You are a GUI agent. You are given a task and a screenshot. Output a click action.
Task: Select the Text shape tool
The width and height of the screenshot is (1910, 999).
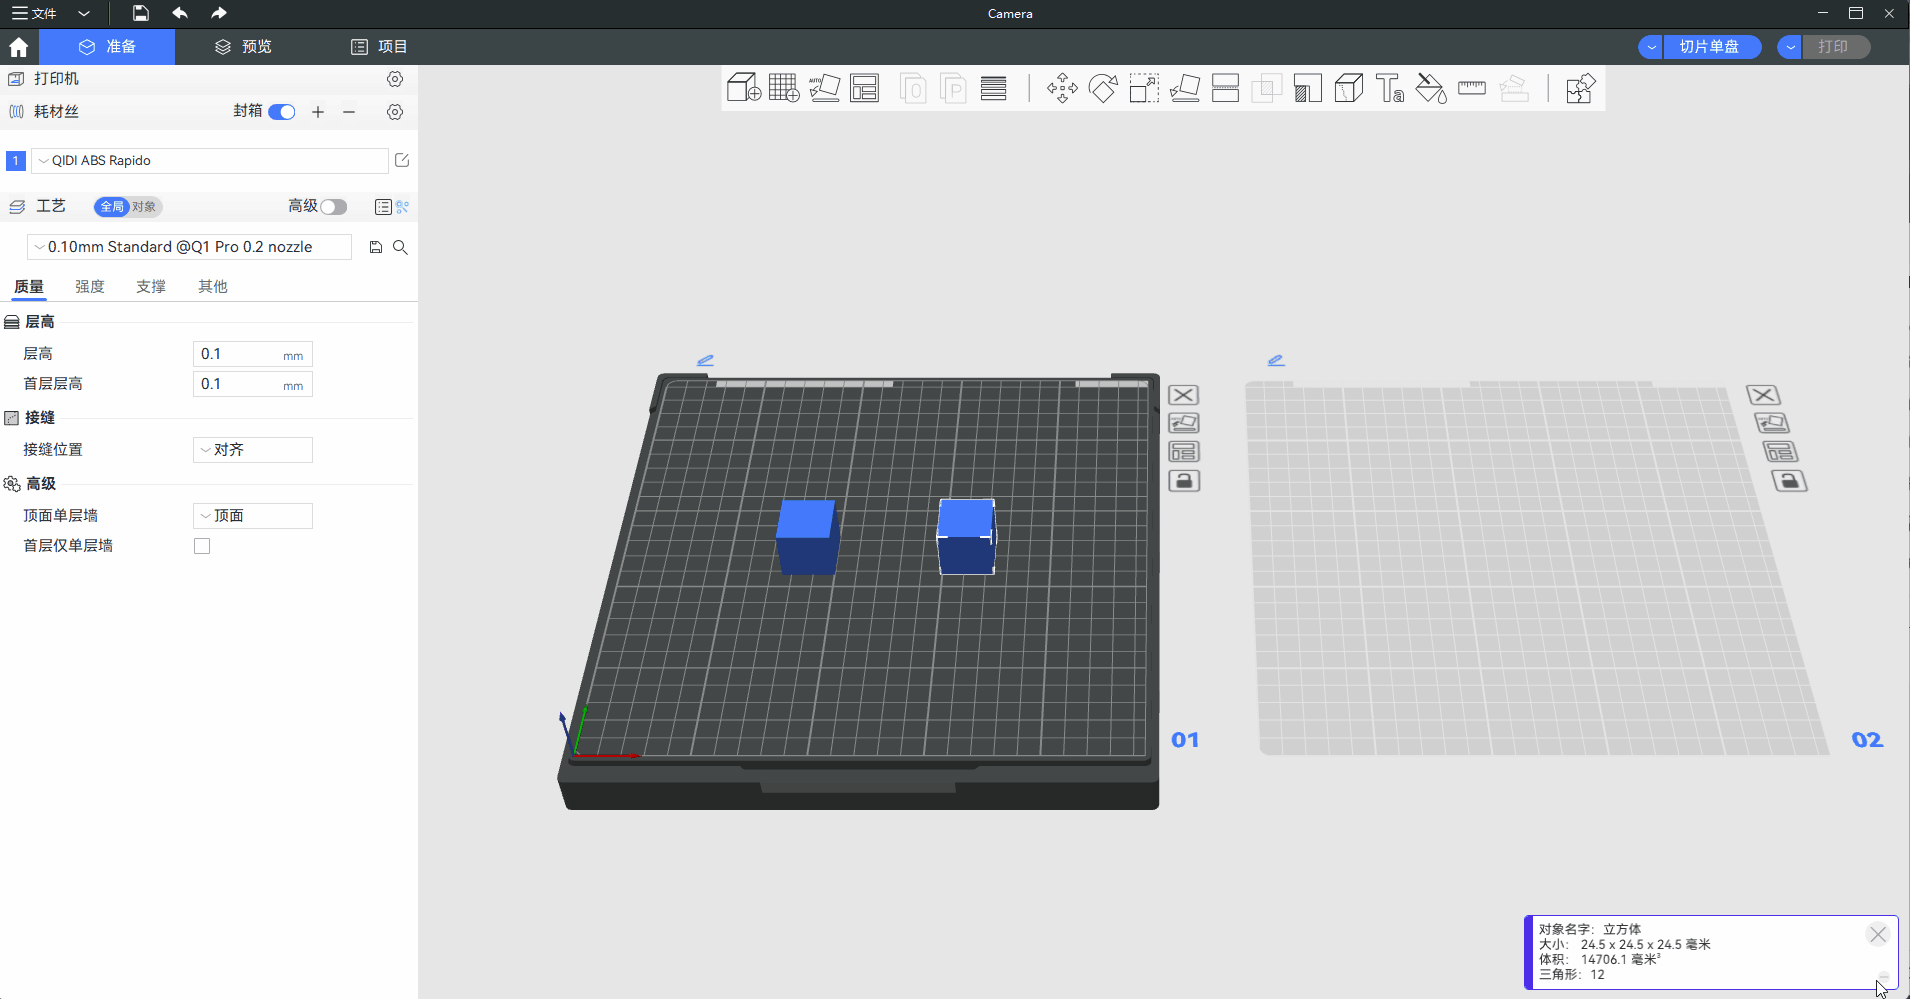[x=1389, y=89]
